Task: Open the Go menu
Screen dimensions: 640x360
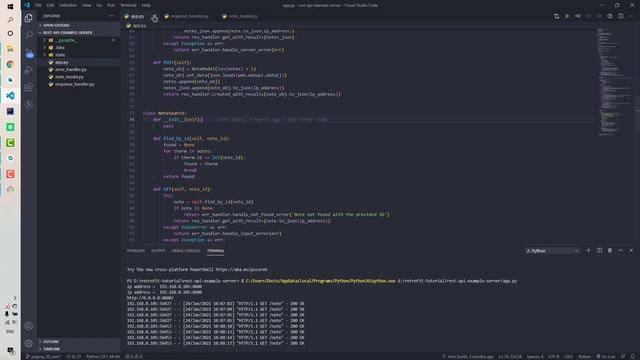Action: point(99,5)
